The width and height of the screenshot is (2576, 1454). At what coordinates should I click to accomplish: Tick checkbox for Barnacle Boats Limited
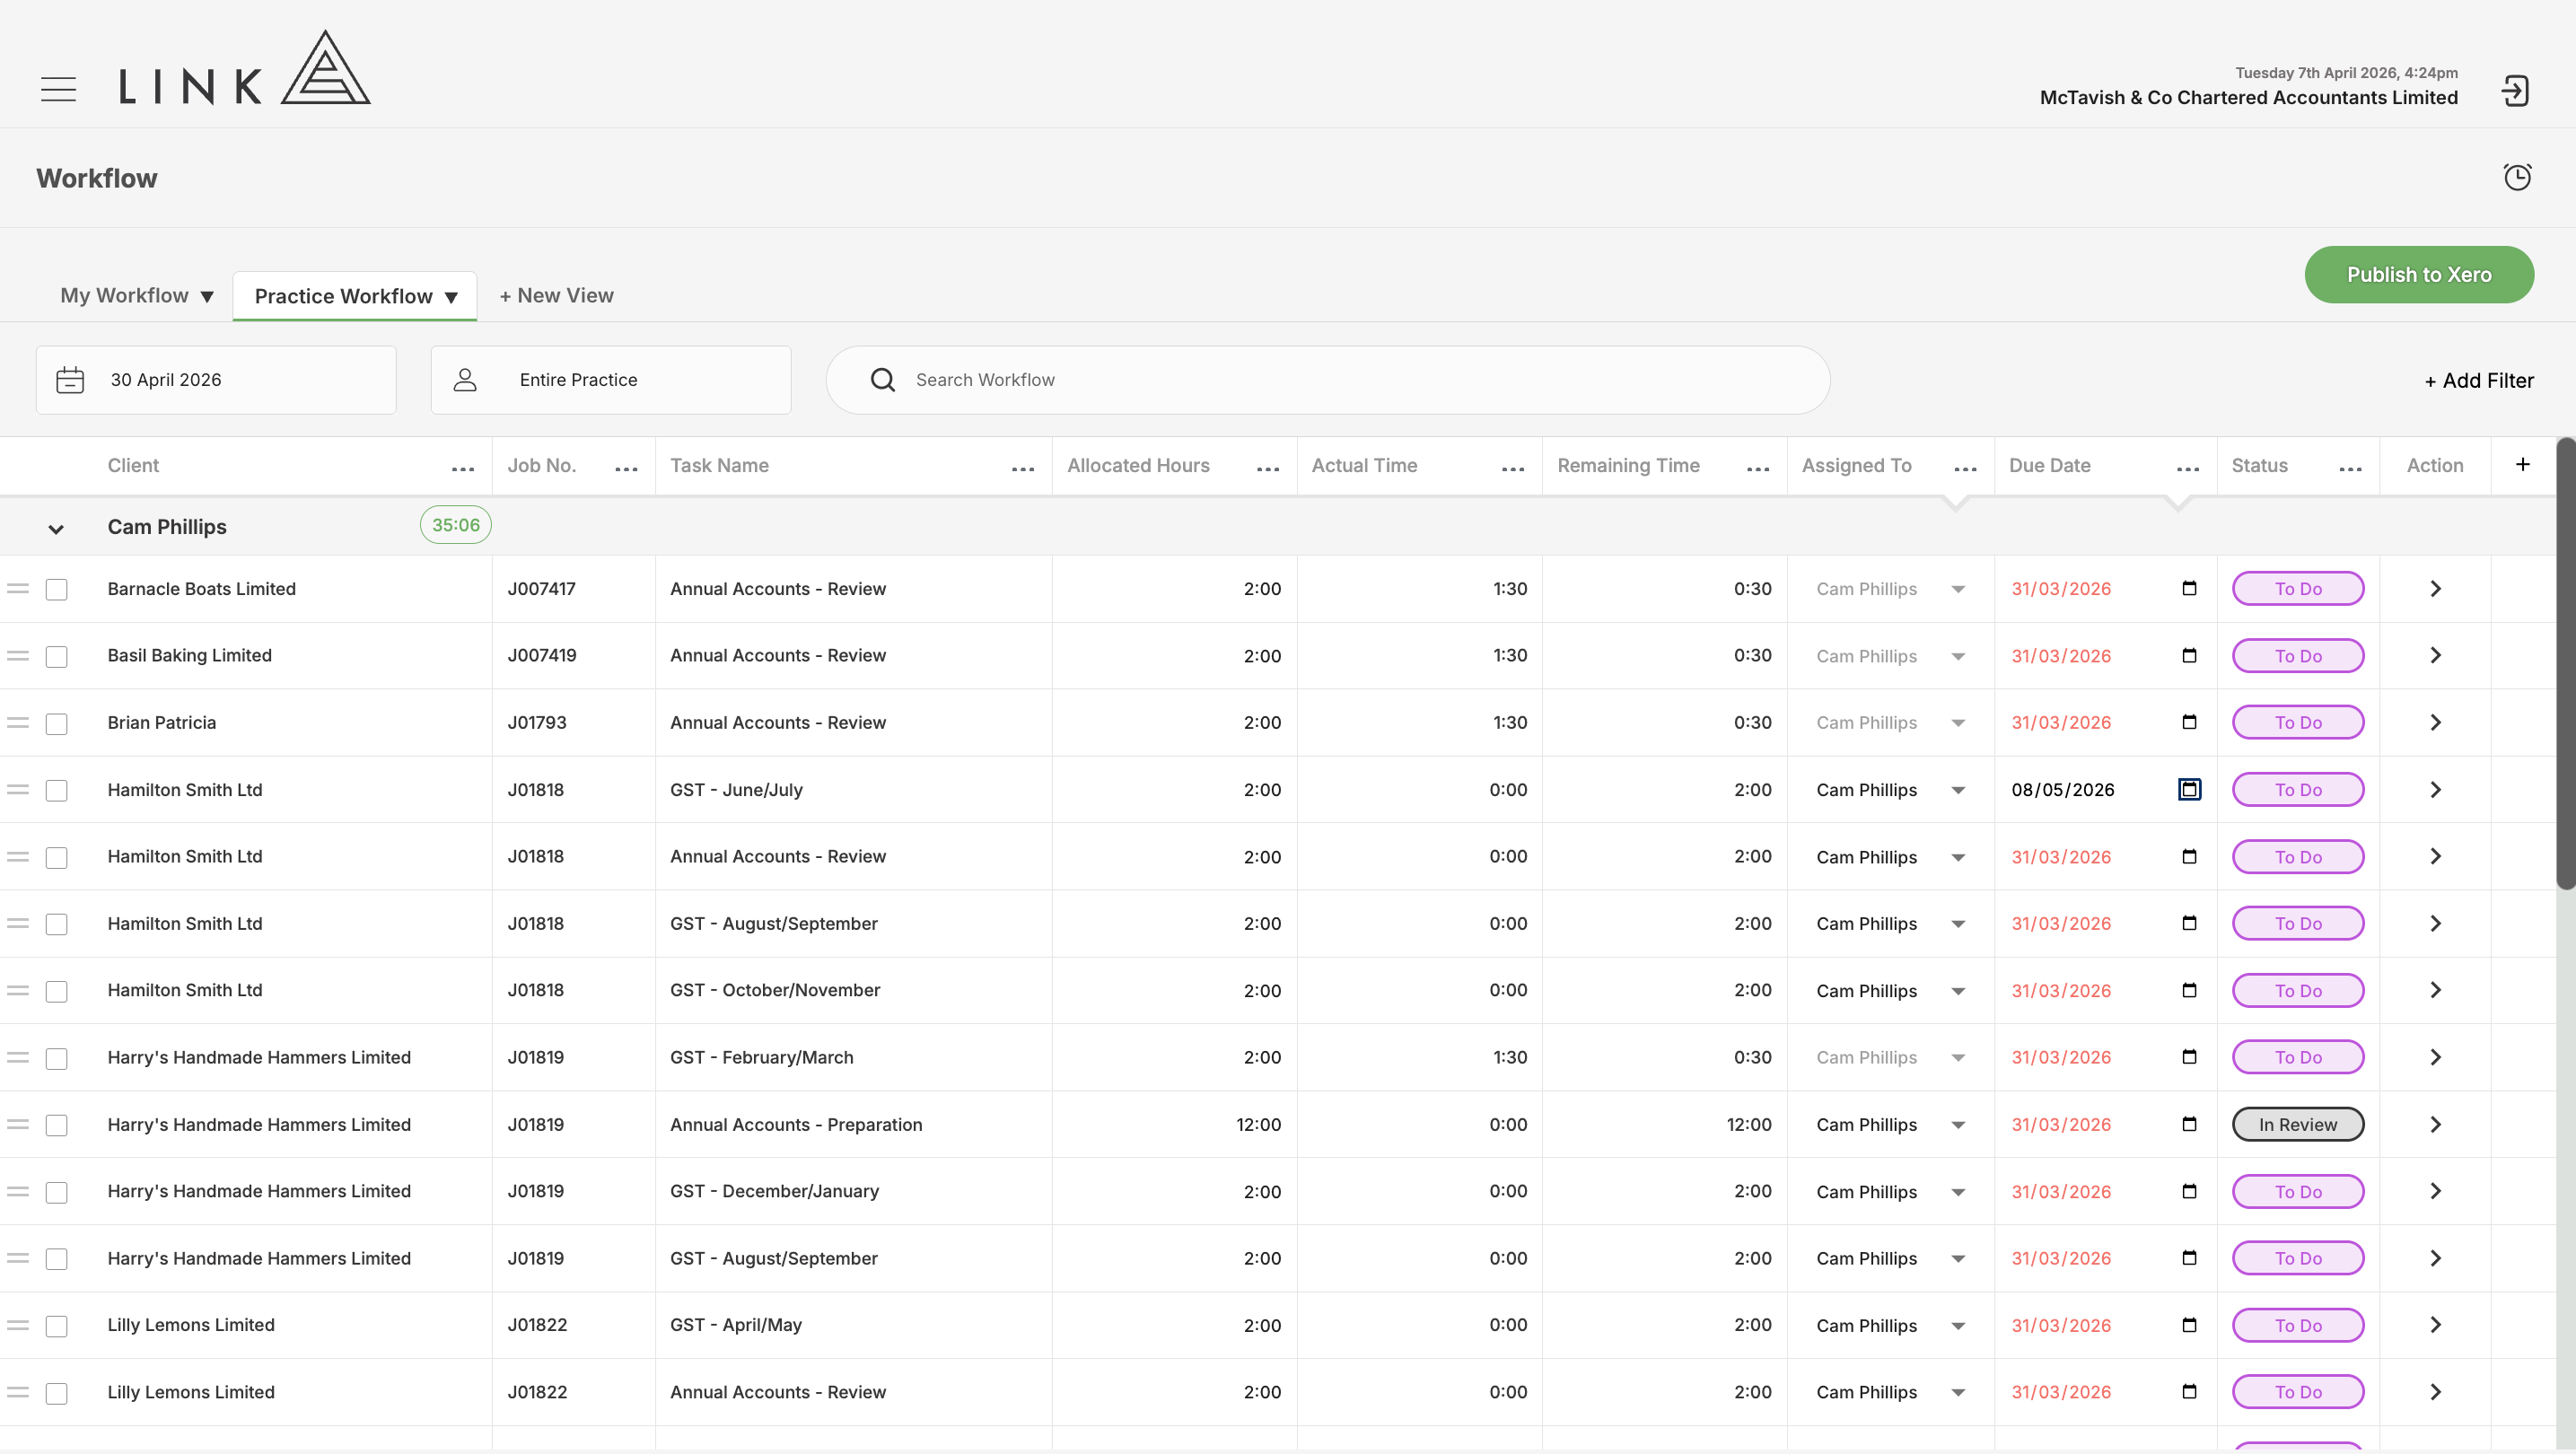click(x=57, y=590)
